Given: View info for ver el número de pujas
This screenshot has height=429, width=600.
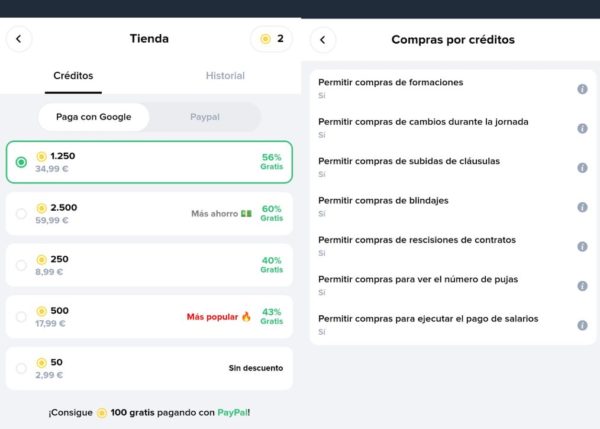Looking at the screenshot, I should (x=582, y=285).
